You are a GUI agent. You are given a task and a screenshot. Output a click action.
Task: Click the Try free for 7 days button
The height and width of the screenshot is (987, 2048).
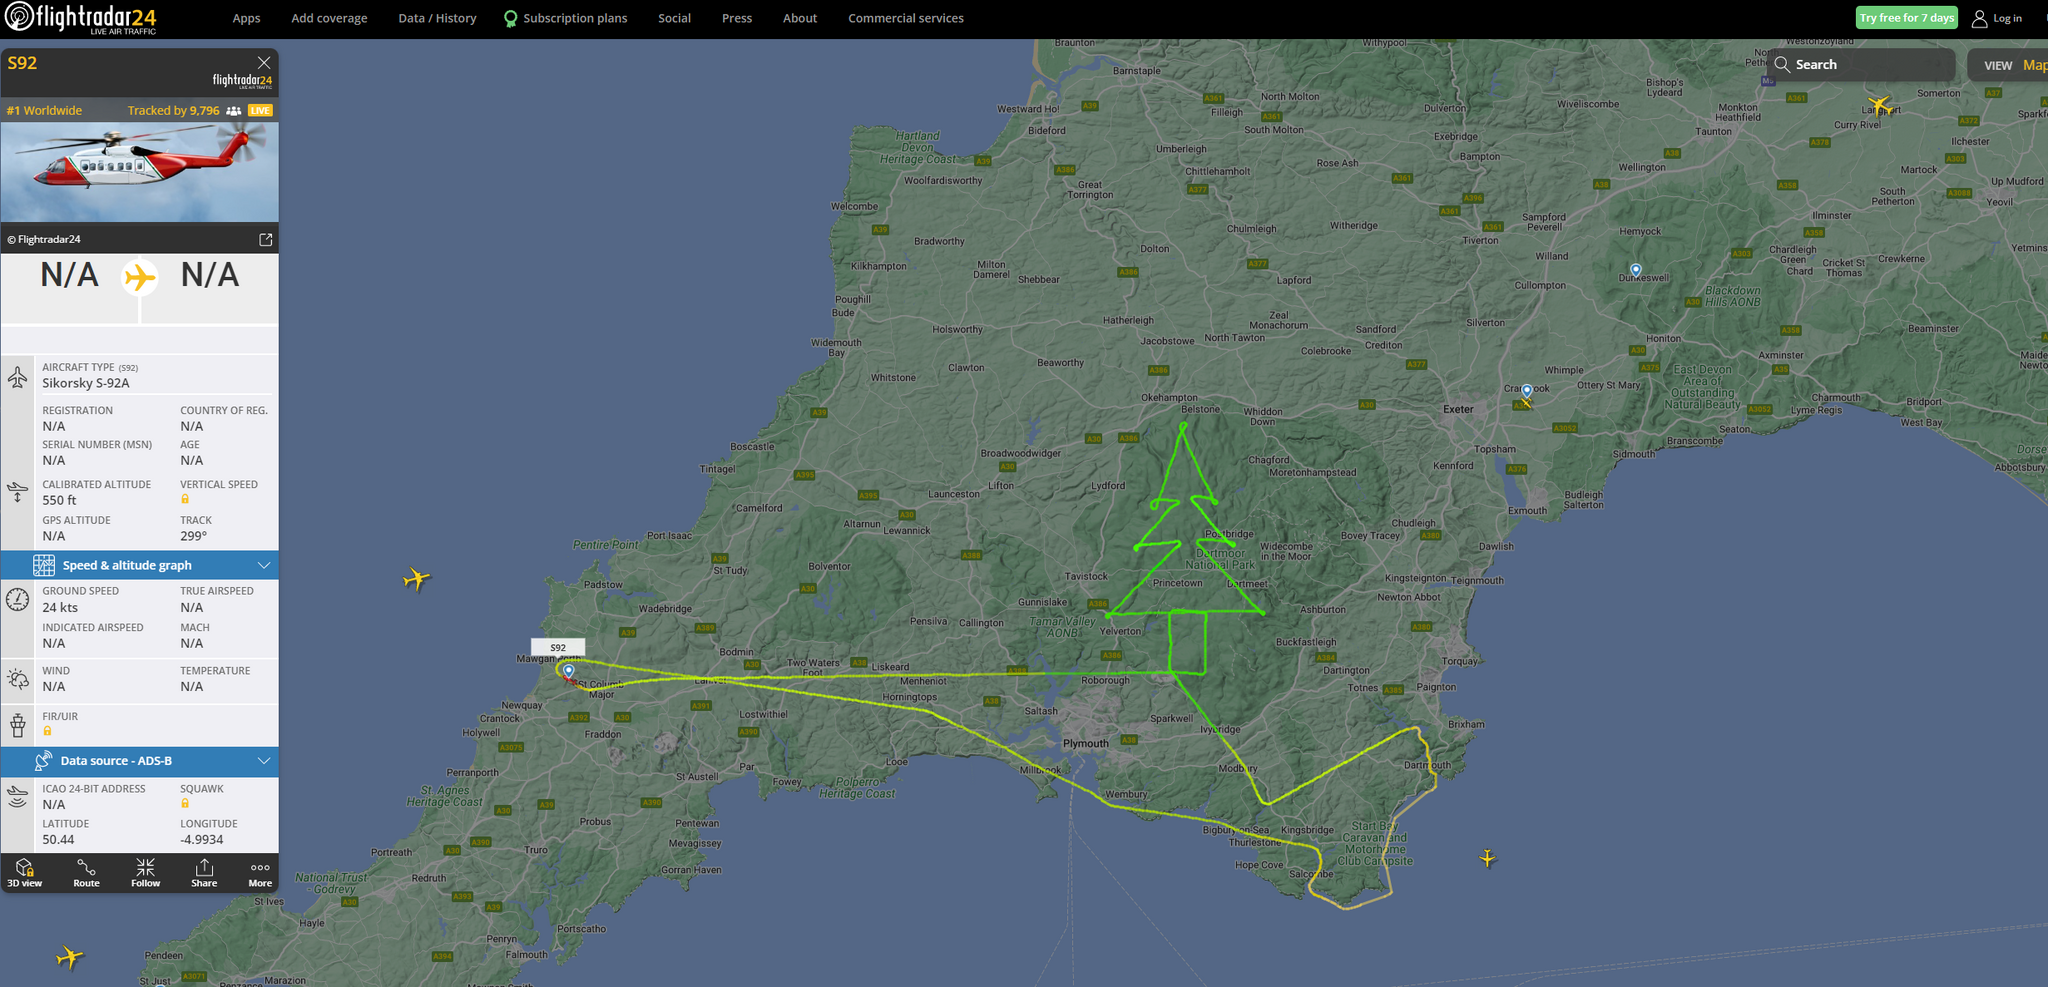1906,18
